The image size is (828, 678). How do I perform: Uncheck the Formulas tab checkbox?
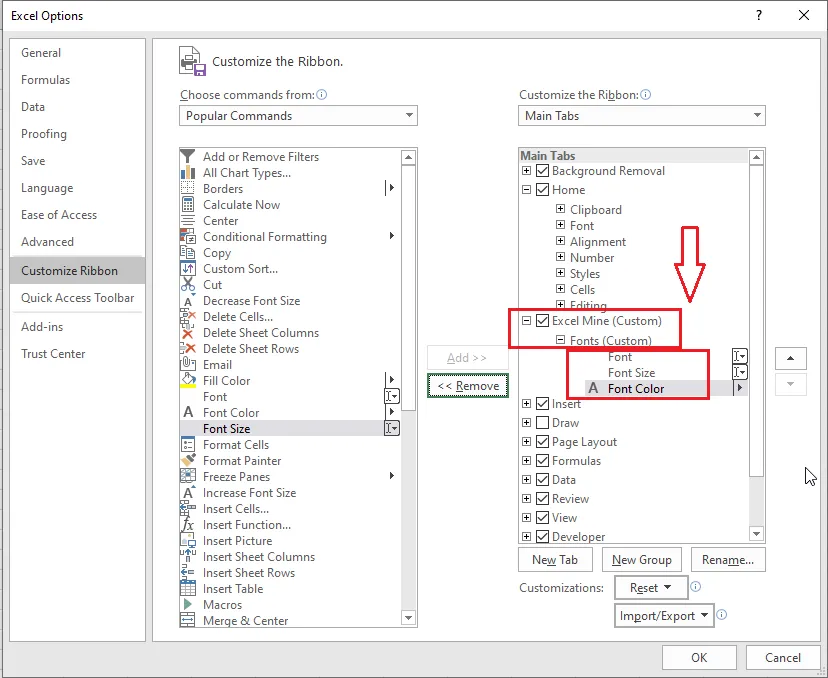542,460
